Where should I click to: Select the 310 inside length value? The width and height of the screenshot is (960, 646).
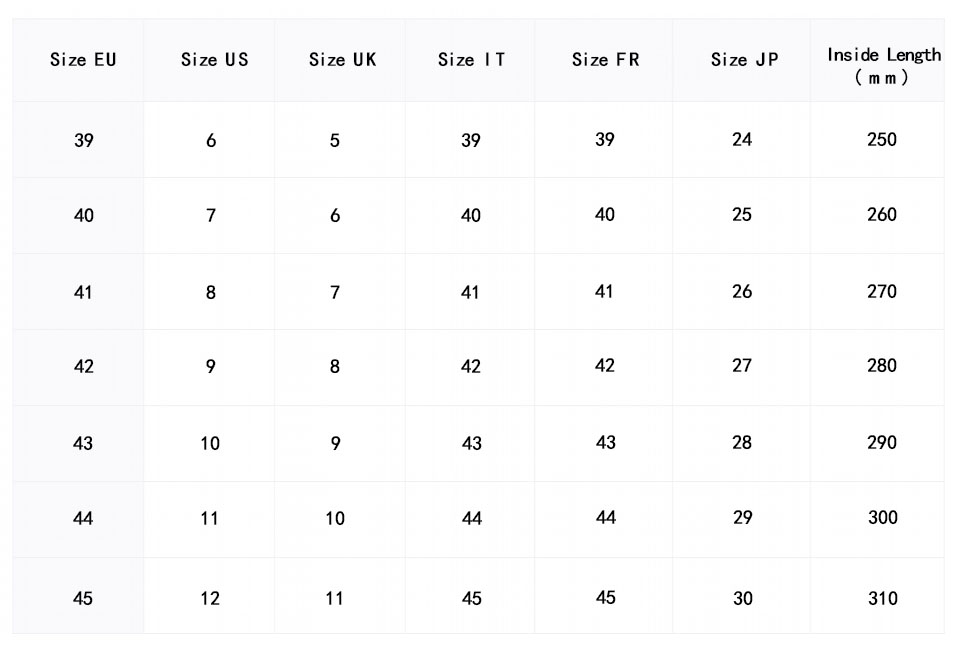coord(882,598)
